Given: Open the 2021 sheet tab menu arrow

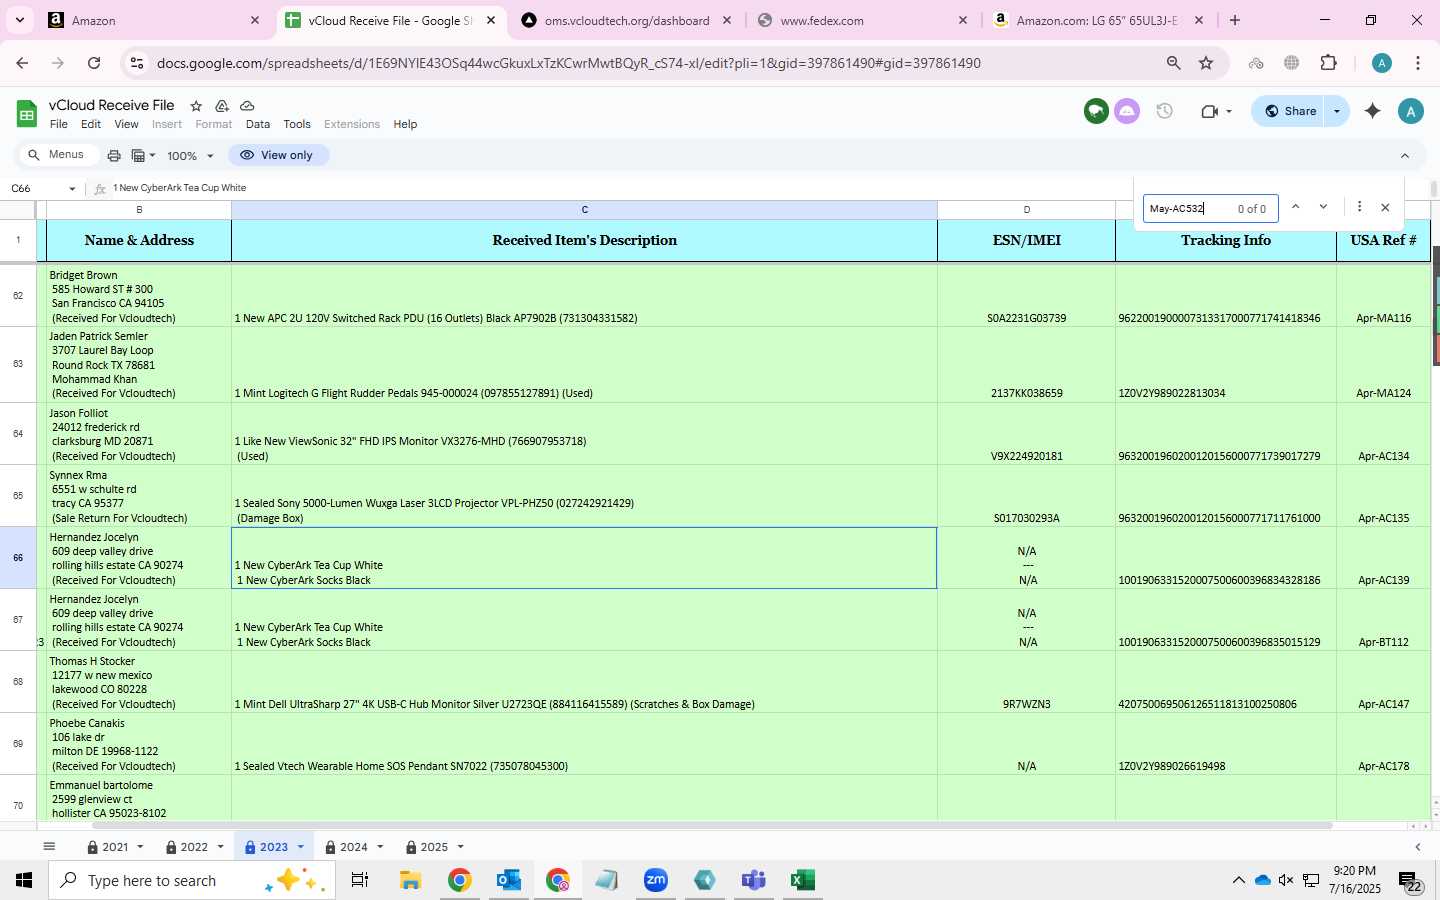Looking at the screenshot, I should (140, 847).
